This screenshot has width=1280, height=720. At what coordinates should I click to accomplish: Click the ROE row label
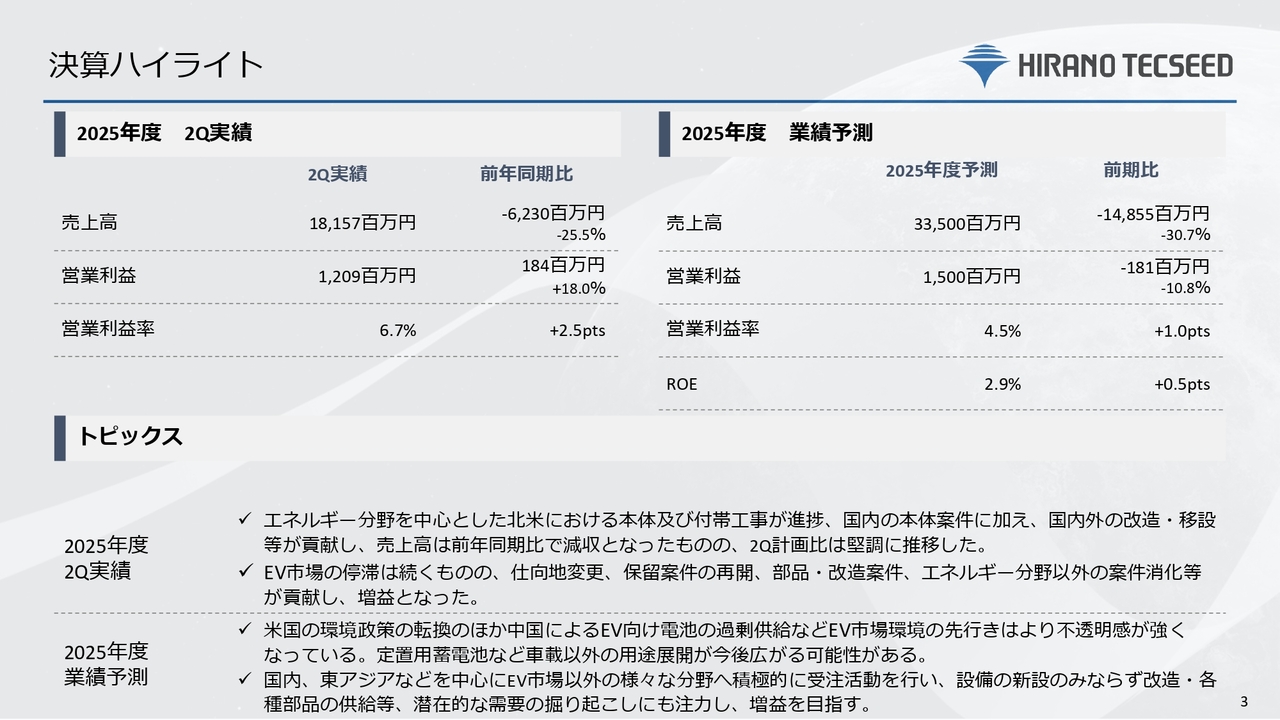[x=682, y=384]
